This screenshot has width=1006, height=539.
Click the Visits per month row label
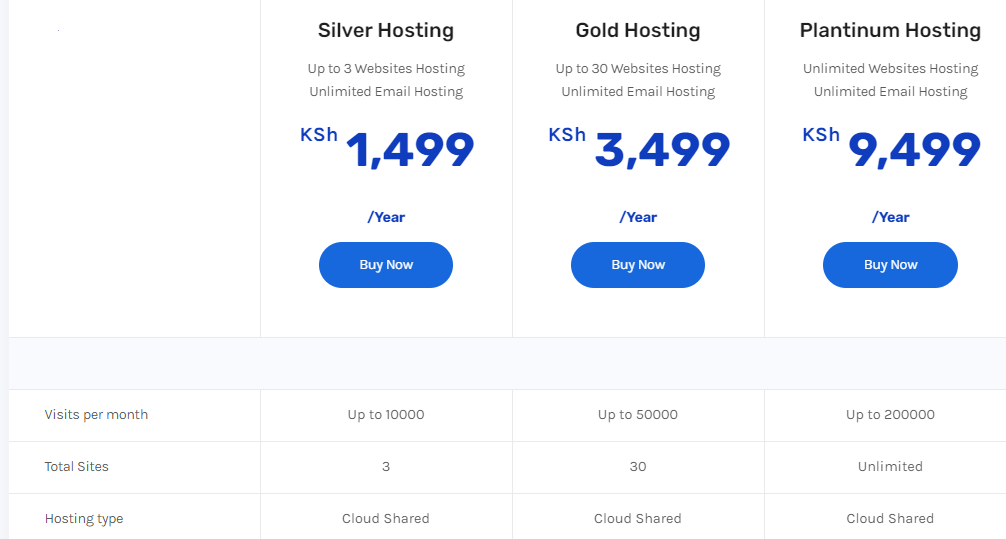coord(96,415)
